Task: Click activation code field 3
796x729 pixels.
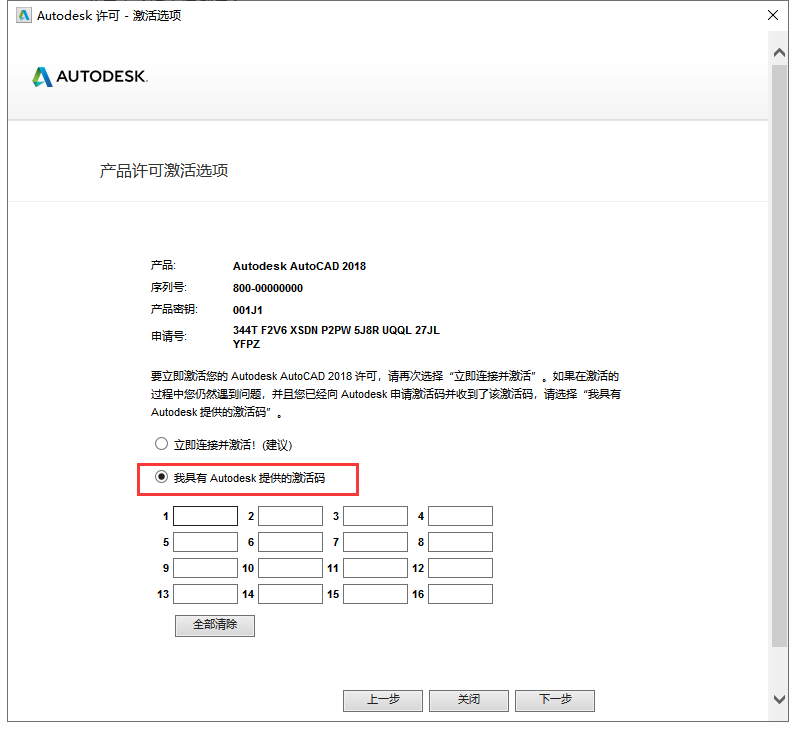Action: click(375, 516)
